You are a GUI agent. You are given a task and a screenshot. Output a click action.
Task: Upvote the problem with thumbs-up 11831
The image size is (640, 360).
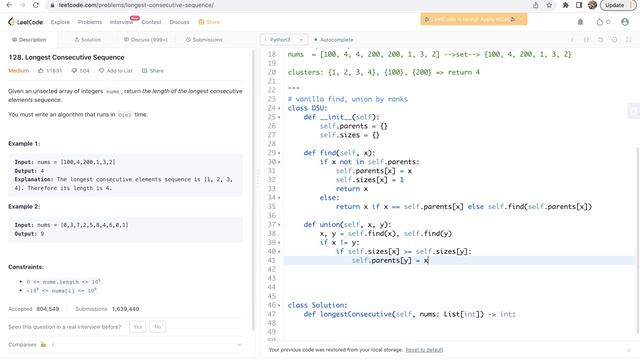click(50, 71)
